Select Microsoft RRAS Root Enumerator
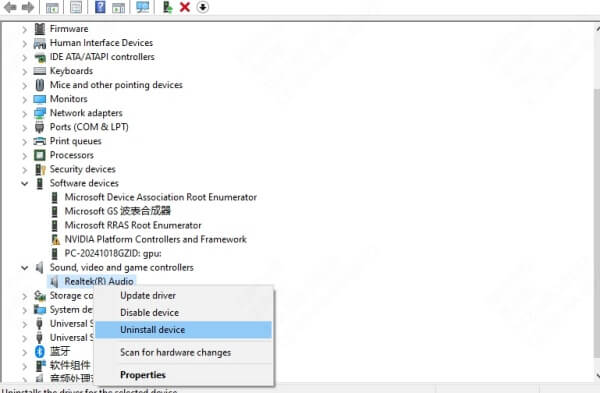The height and width of the screenshot is (393, 600). tap(133, 225)
